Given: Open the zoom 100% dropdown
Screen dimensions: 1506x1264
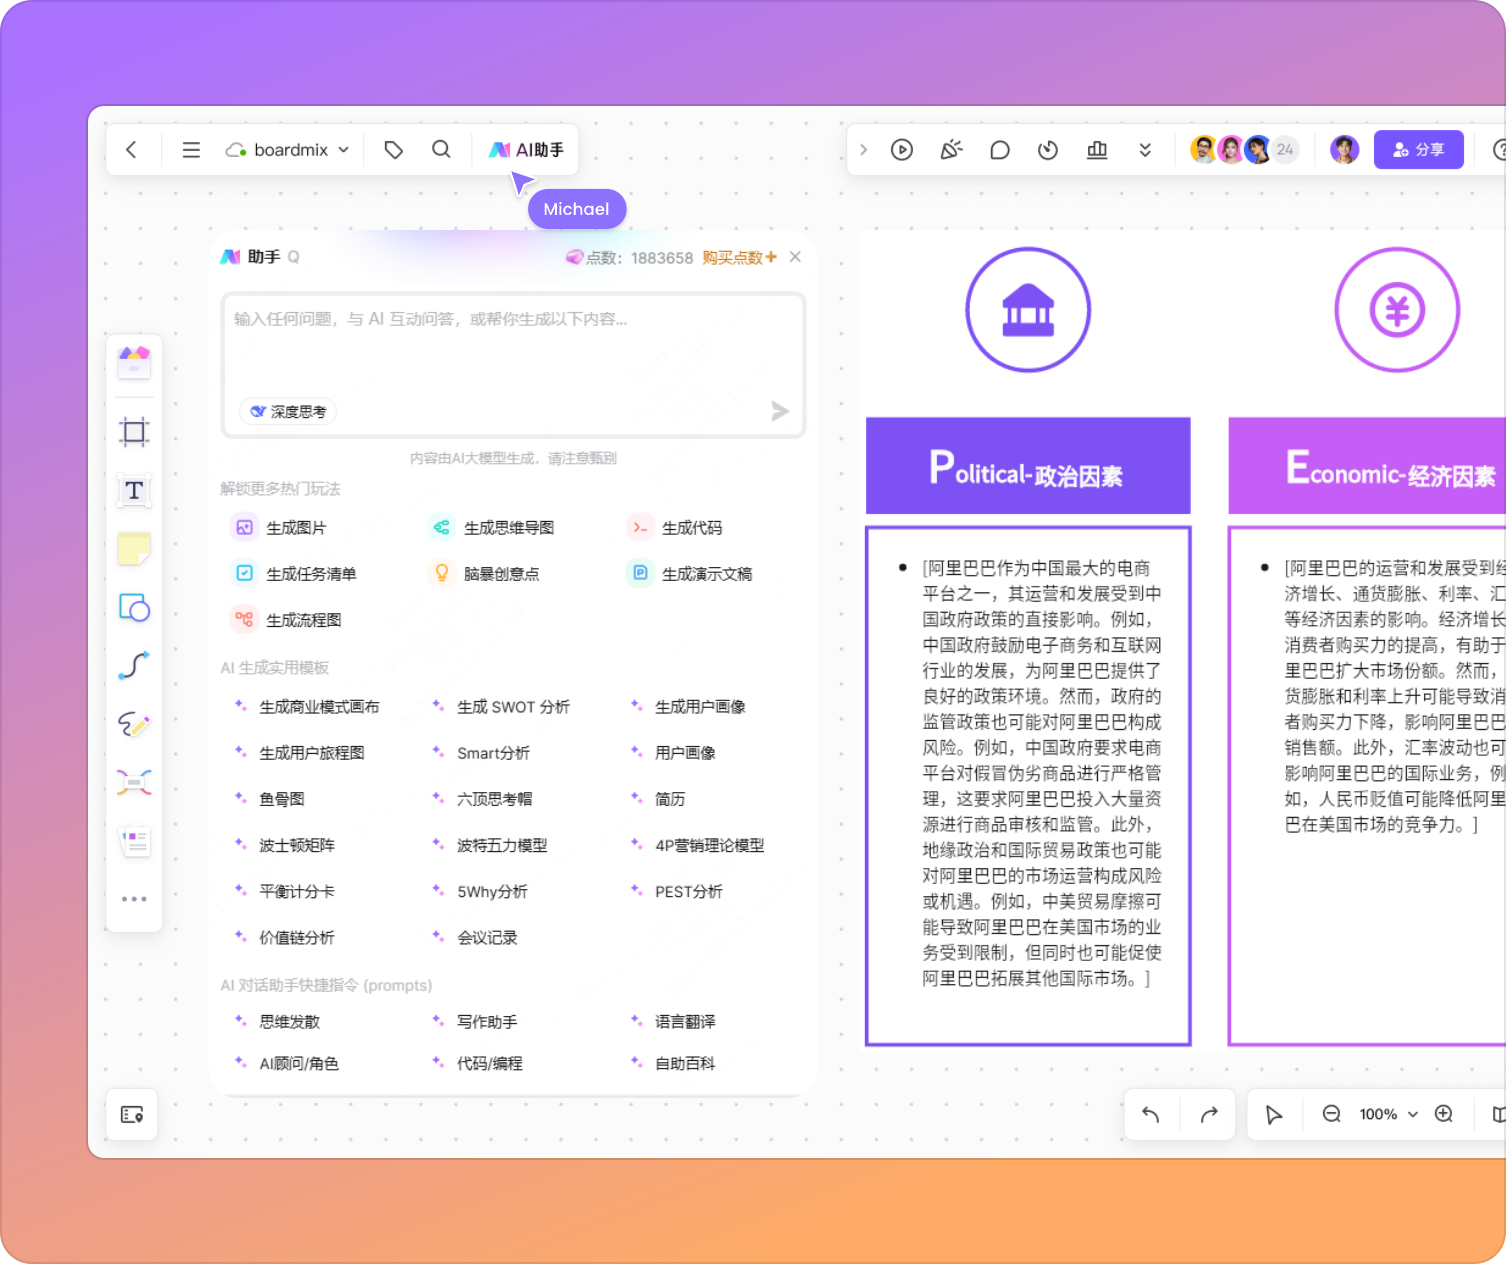Looking at the screenshot, I should coord(1389,1114).
